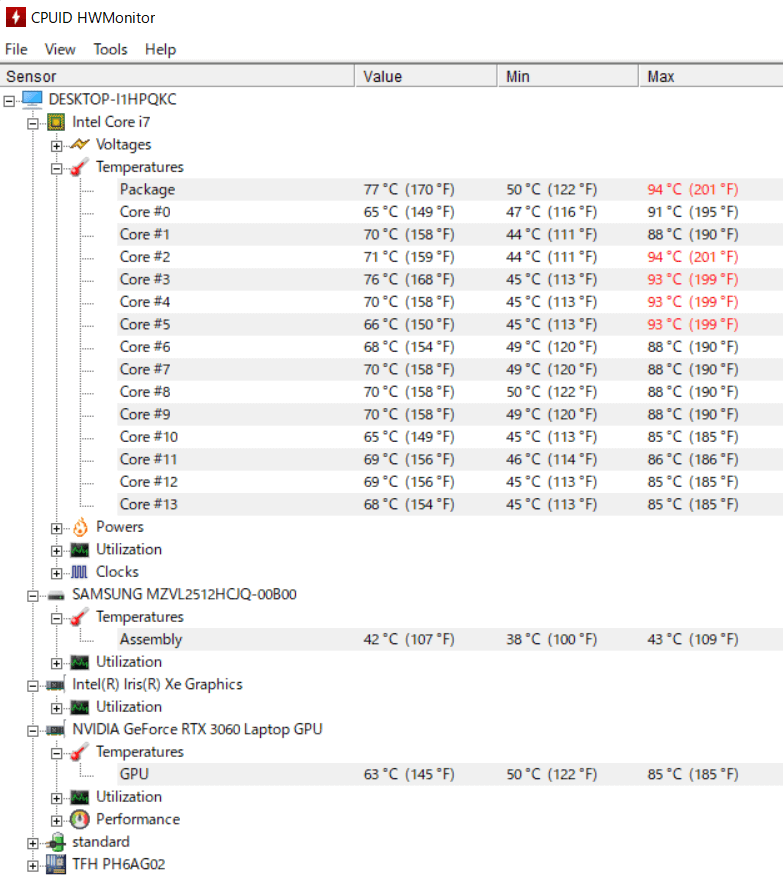The image size is (783, 885).
Task: Click the Intel Core i7 CPU chip icon
Action: coord(56,122)
